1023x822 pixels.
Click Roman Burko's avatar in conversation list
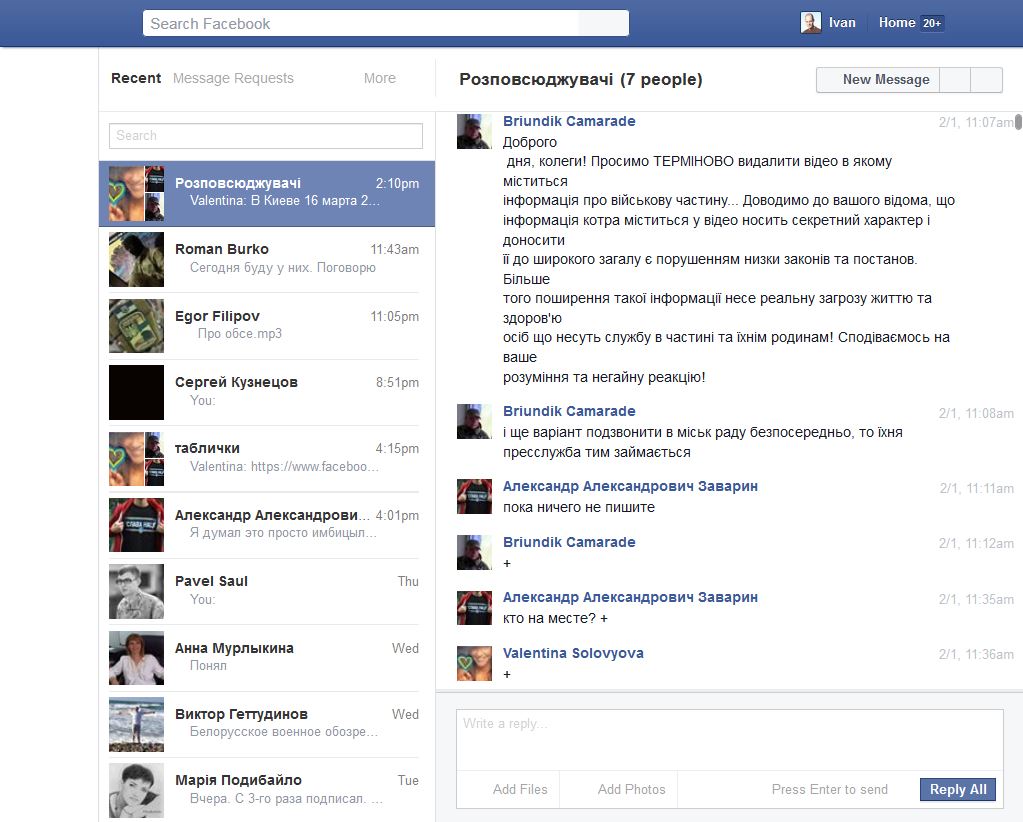click(136, 260)
